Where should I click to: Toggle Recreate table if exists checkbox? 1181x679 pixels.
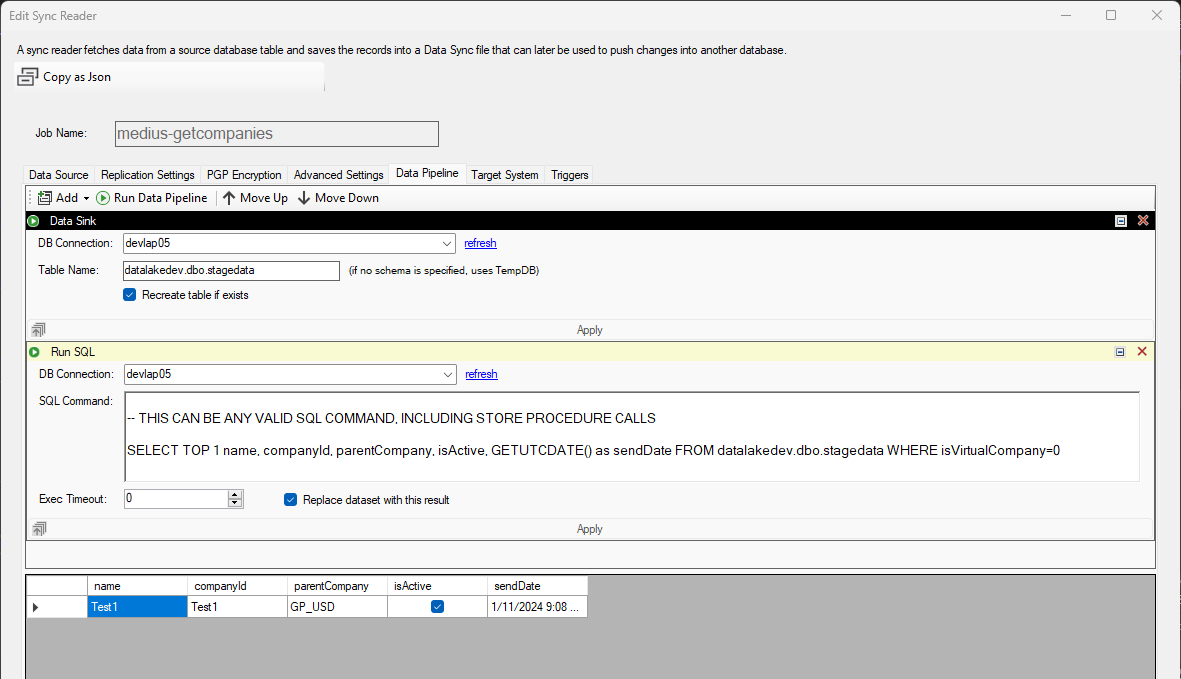129,295
